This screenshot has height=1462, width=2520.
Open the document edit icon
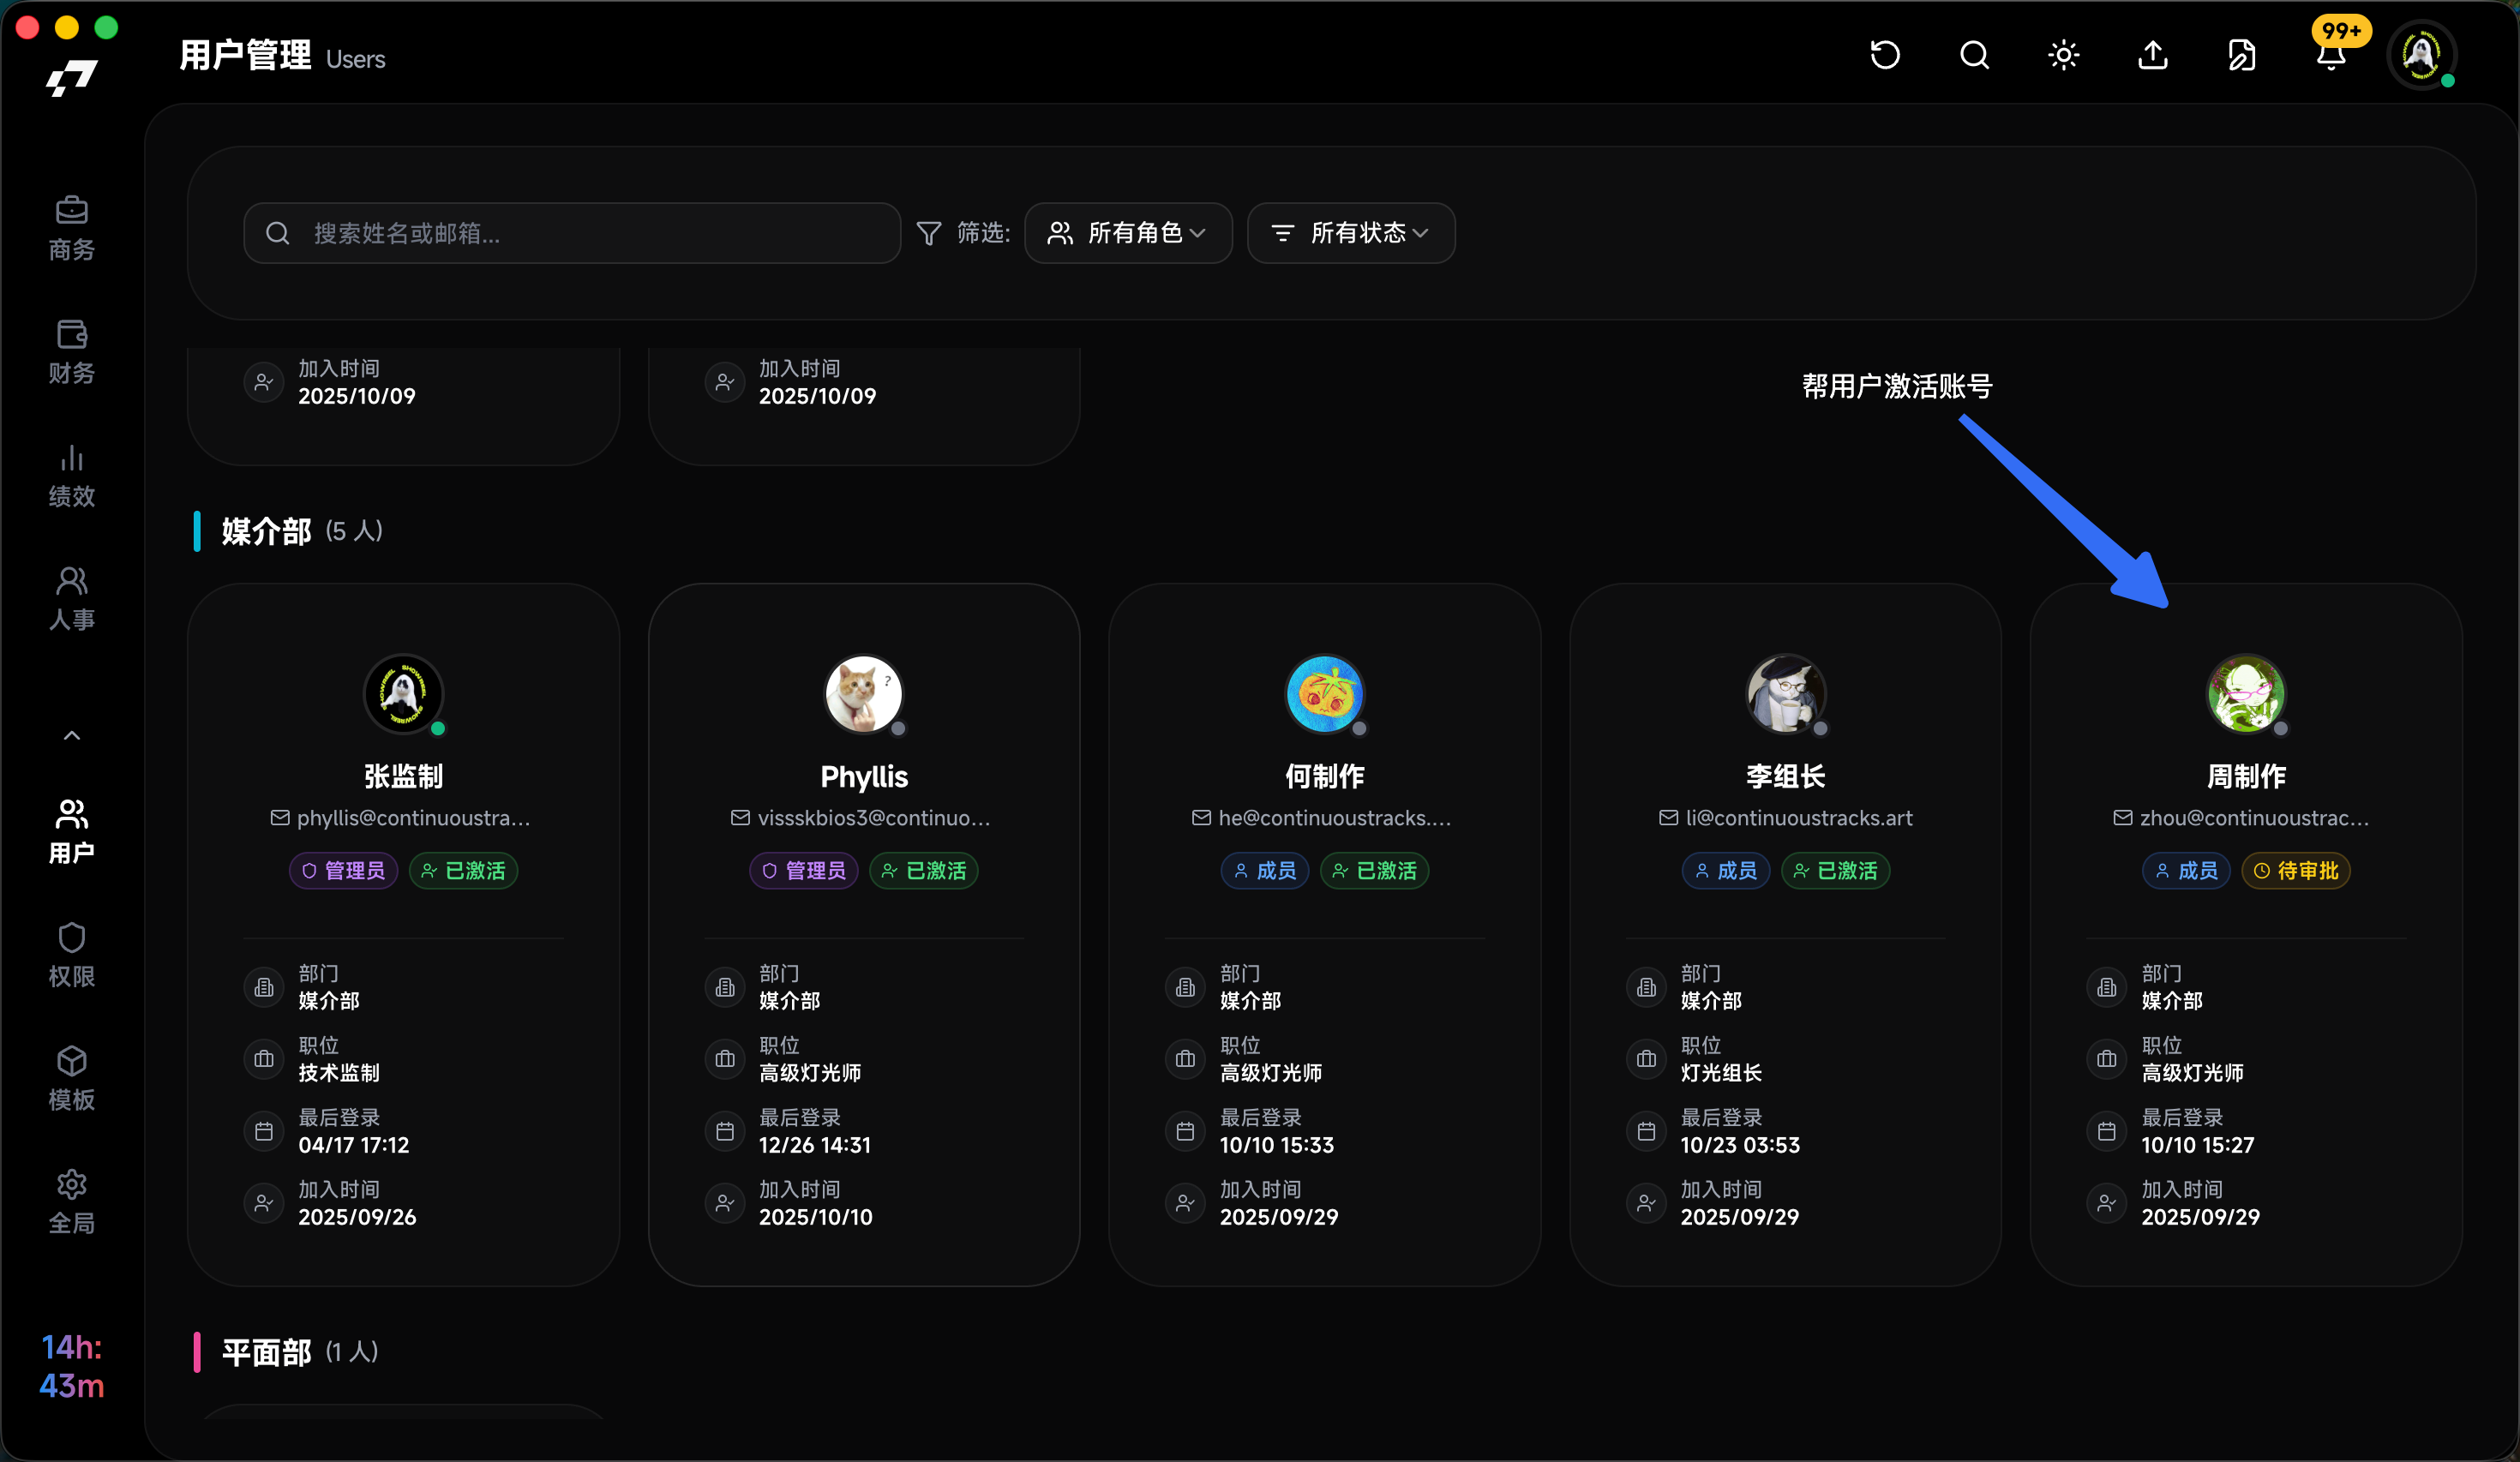2241,55
